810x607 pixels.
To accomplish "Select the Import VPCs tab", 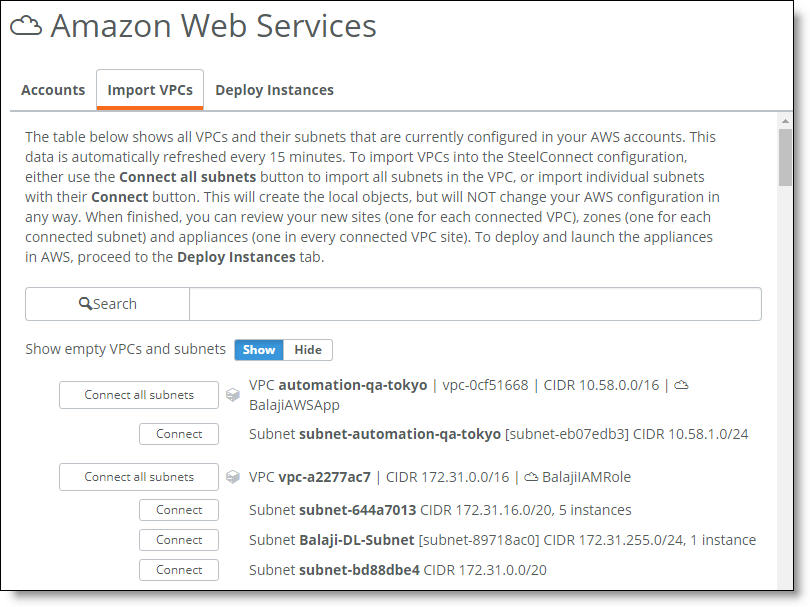I will pos(150,90).
